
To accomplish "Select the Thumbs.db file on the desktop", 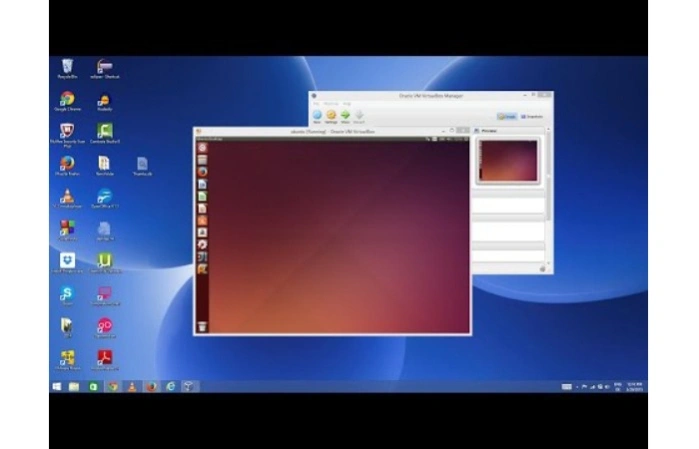I will pos(142,166).
